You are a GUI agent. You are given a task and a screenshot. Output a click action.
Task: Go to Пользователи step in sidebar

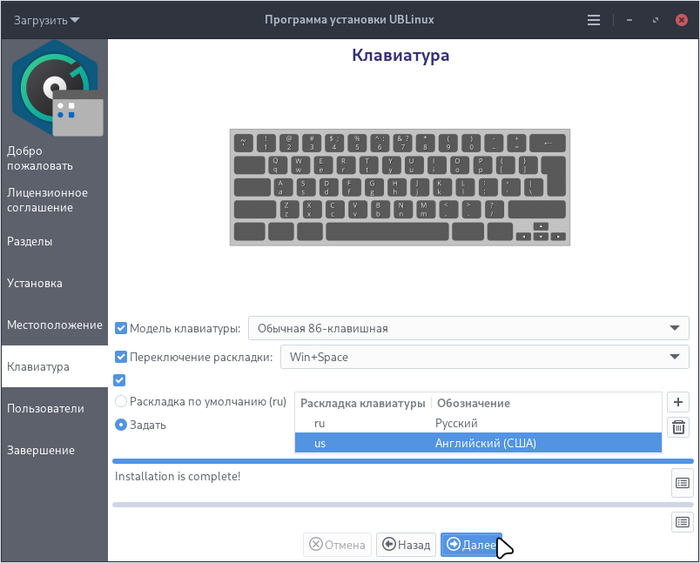coord(46,408)
